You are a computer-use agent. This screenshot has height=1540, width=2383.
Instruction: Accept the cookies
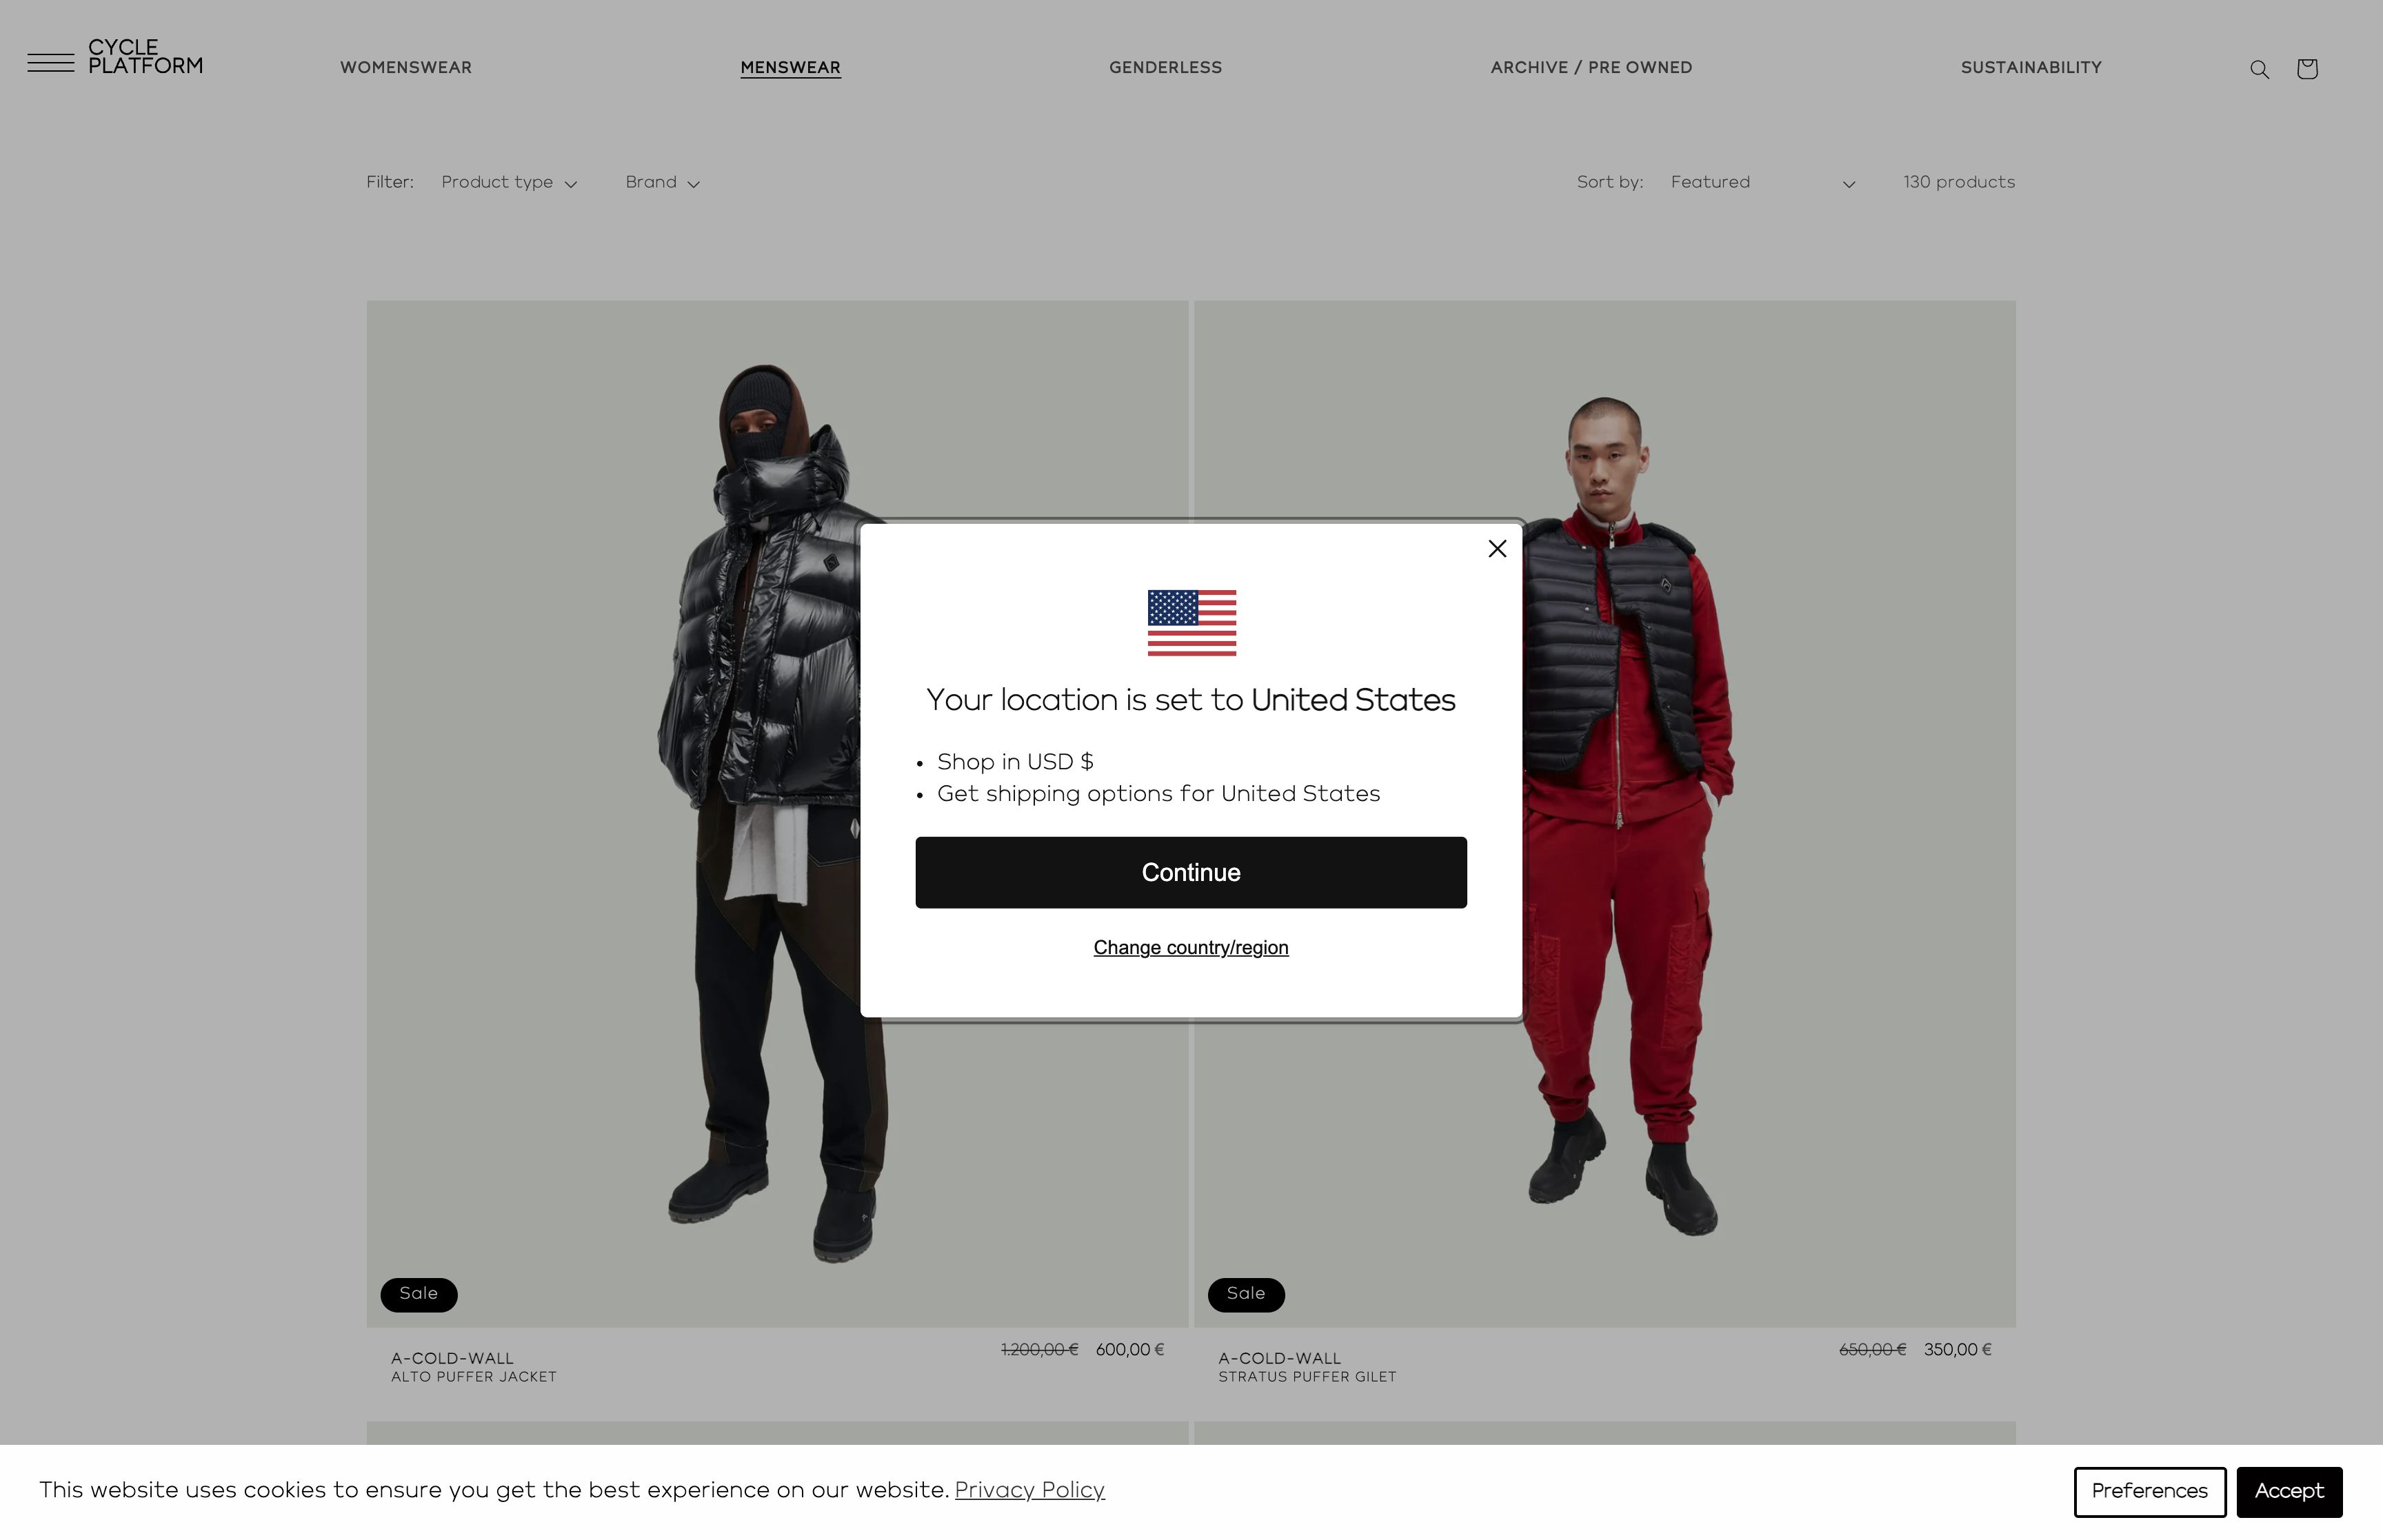click(2289, 1491)
